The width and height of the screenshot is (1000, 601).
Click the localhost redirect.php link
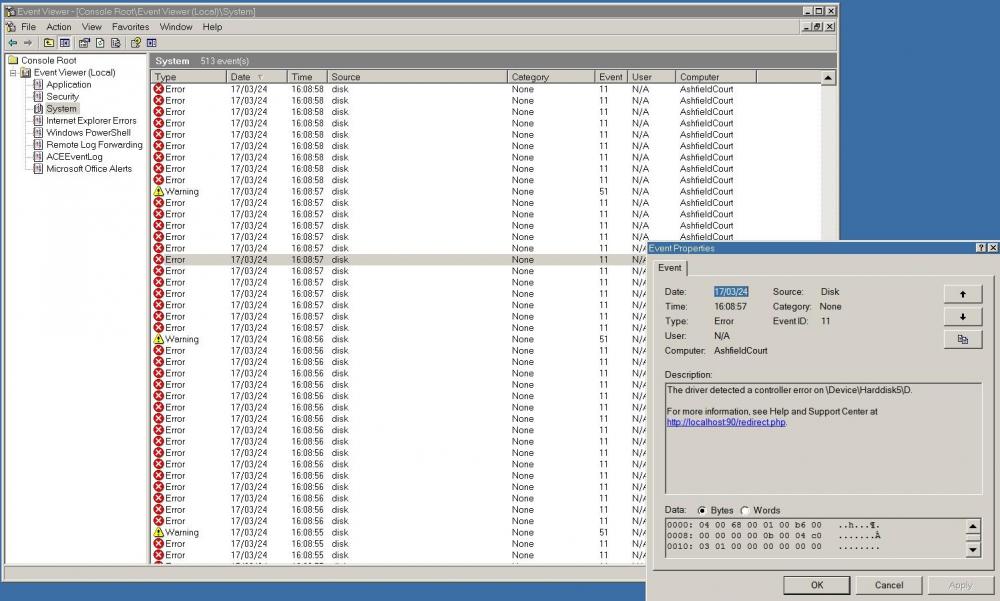(x=726, y=422)
